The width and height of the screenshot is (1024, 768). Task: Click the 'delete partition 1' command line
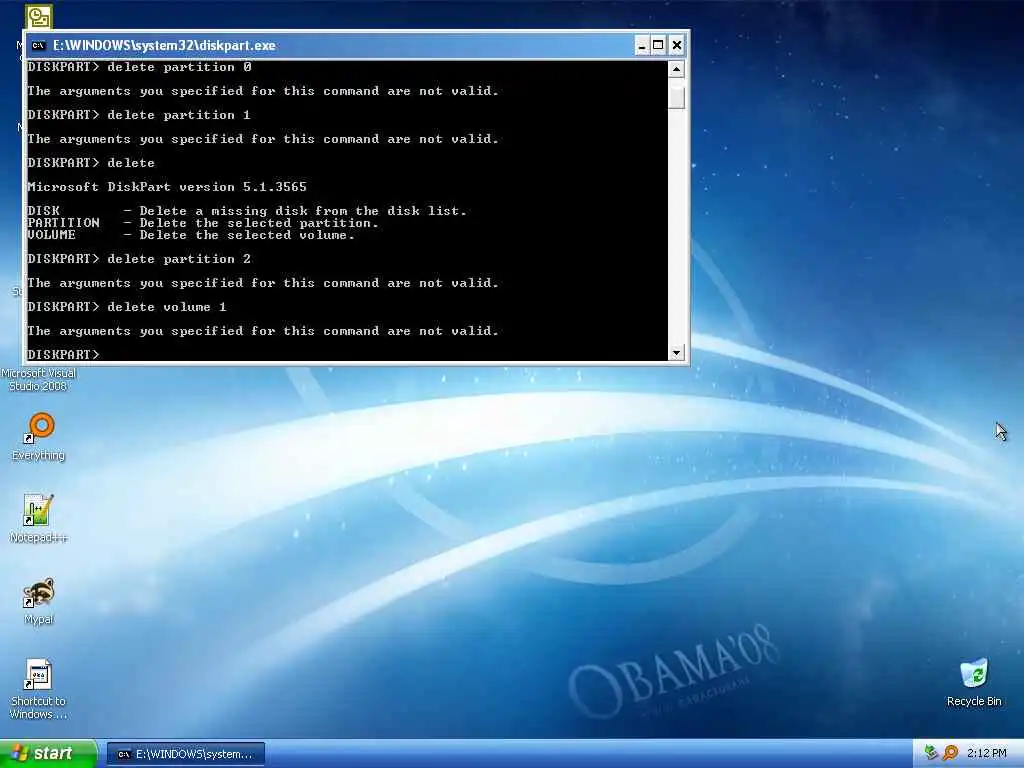[139, 115]
